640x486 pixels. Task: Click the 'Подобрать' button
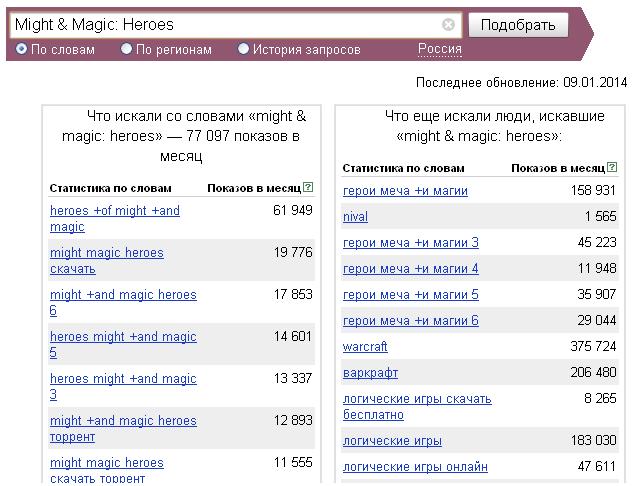(518, 25)
